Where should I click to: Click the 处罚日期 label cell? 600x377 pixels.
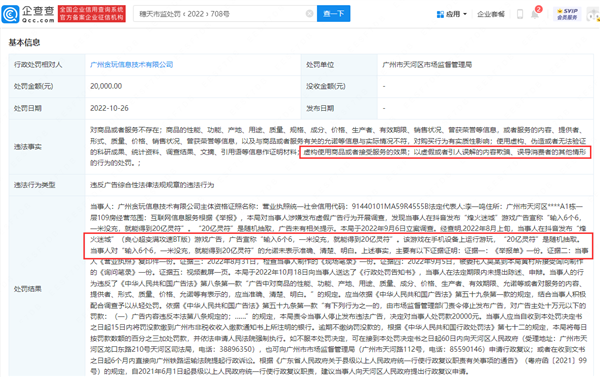(x=47, y=108)
